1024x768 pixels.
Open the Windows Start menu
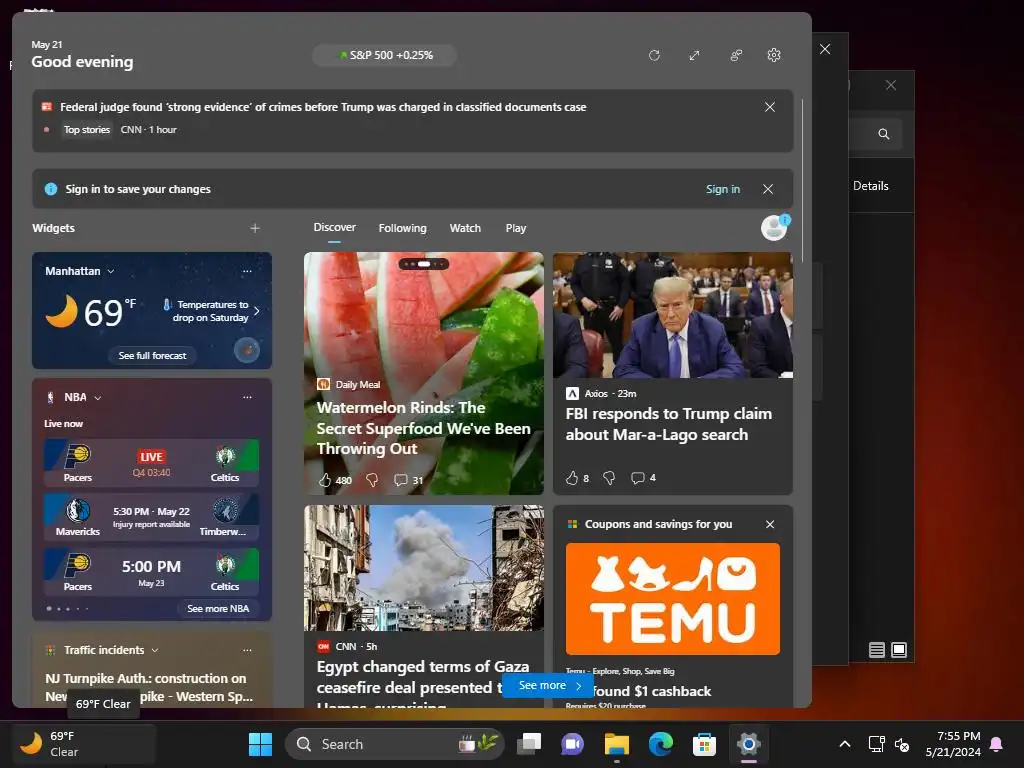click(x=260, y=744)
